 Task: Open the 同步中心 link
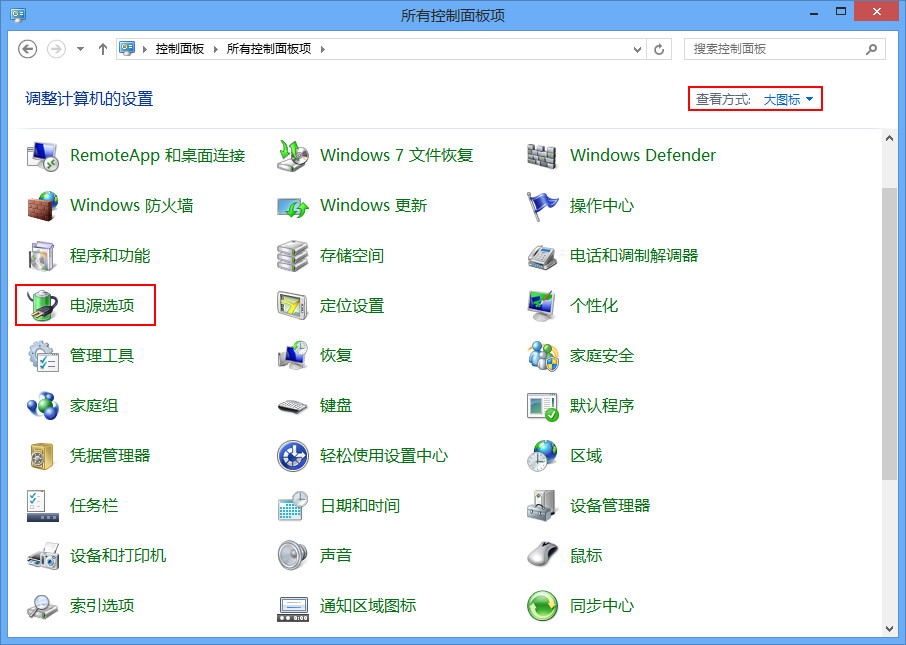pyautogui.click(x=602, y=606)
